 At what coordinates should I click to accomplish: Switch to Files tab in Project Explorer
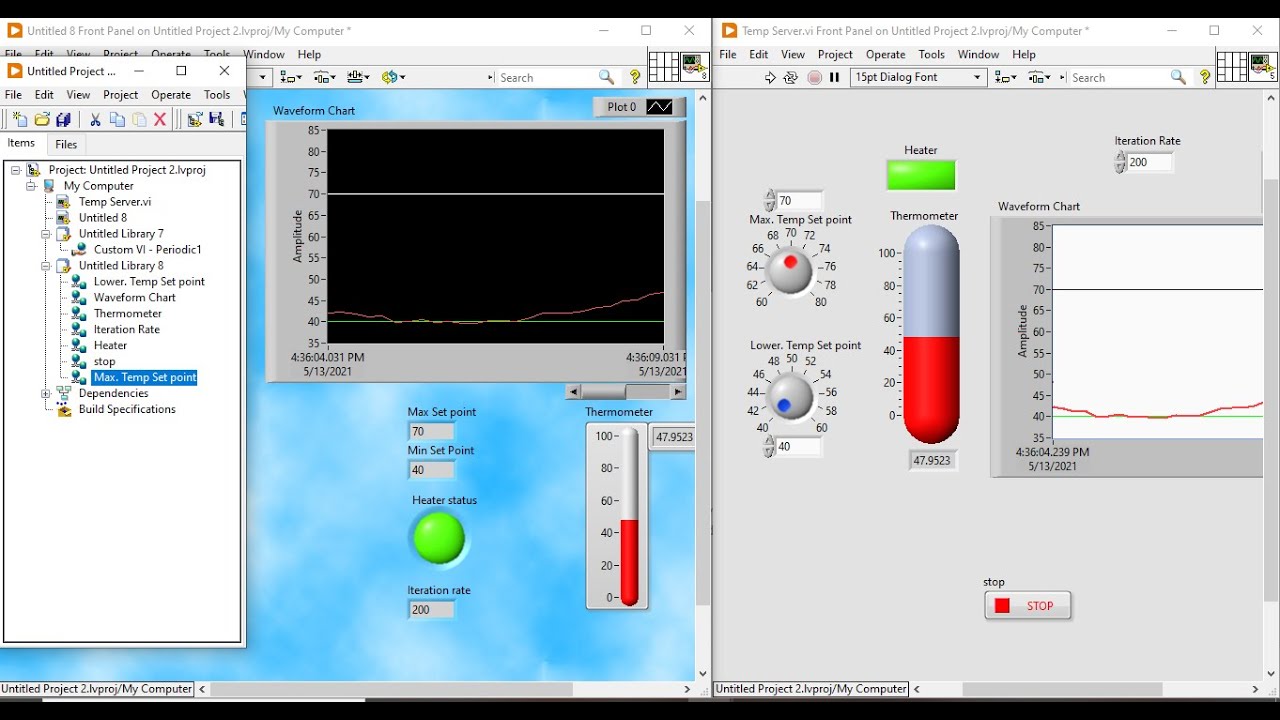tap(66, 144)
